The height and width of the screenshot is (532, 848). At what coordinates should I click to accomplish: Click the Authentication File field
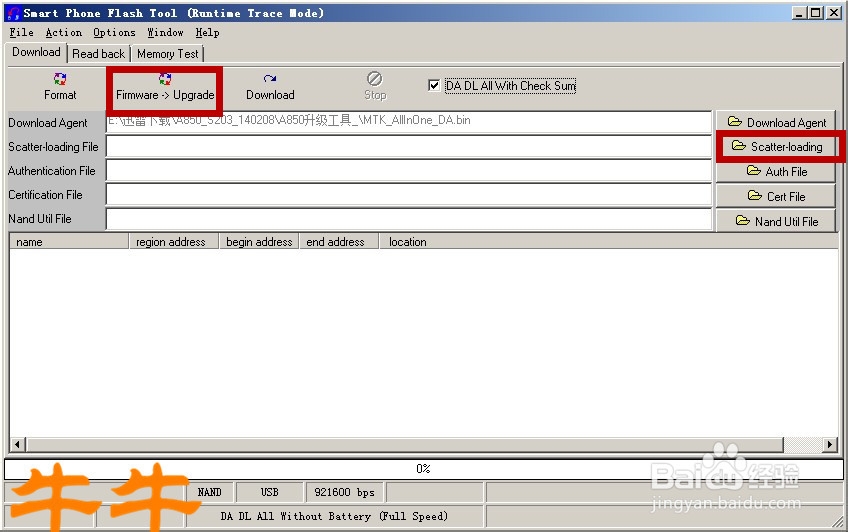click(409, 171)
